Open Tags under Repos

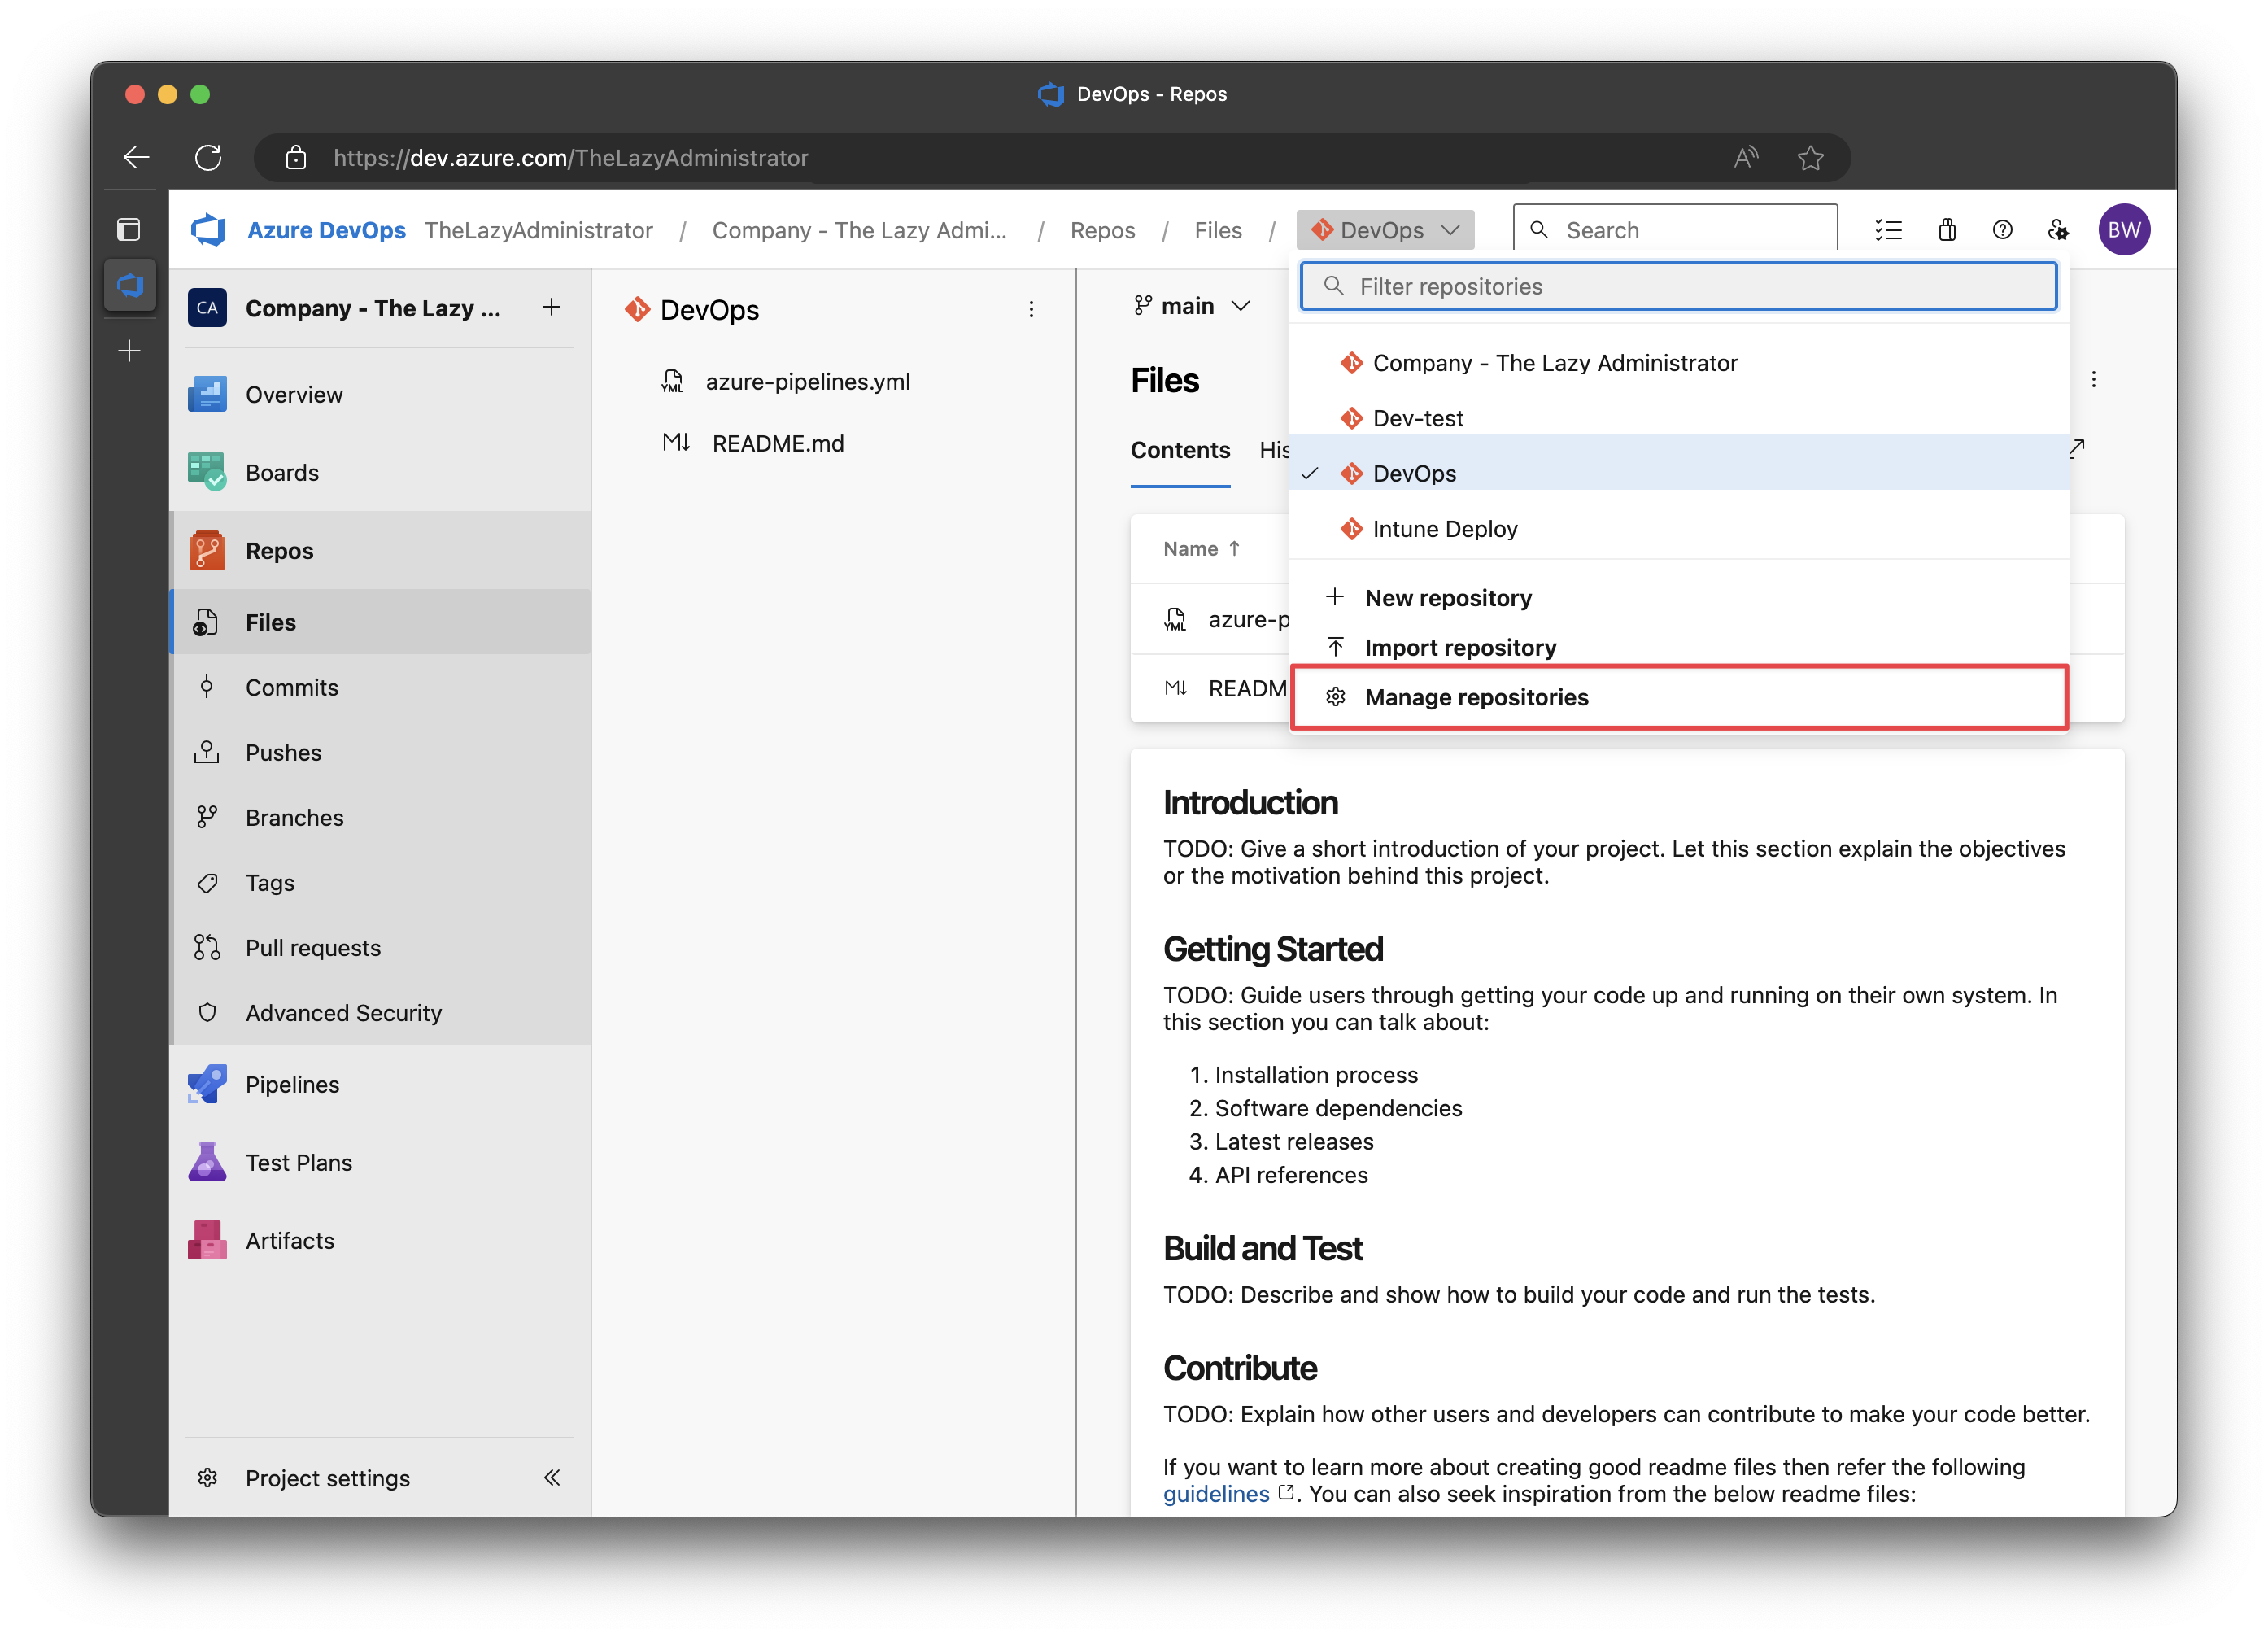tap(381, 883)
